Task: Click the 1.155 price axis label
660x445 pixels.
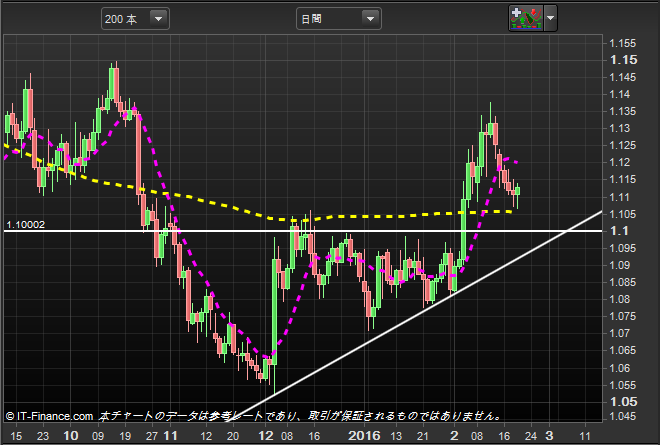Action: [x=623, y=43]
